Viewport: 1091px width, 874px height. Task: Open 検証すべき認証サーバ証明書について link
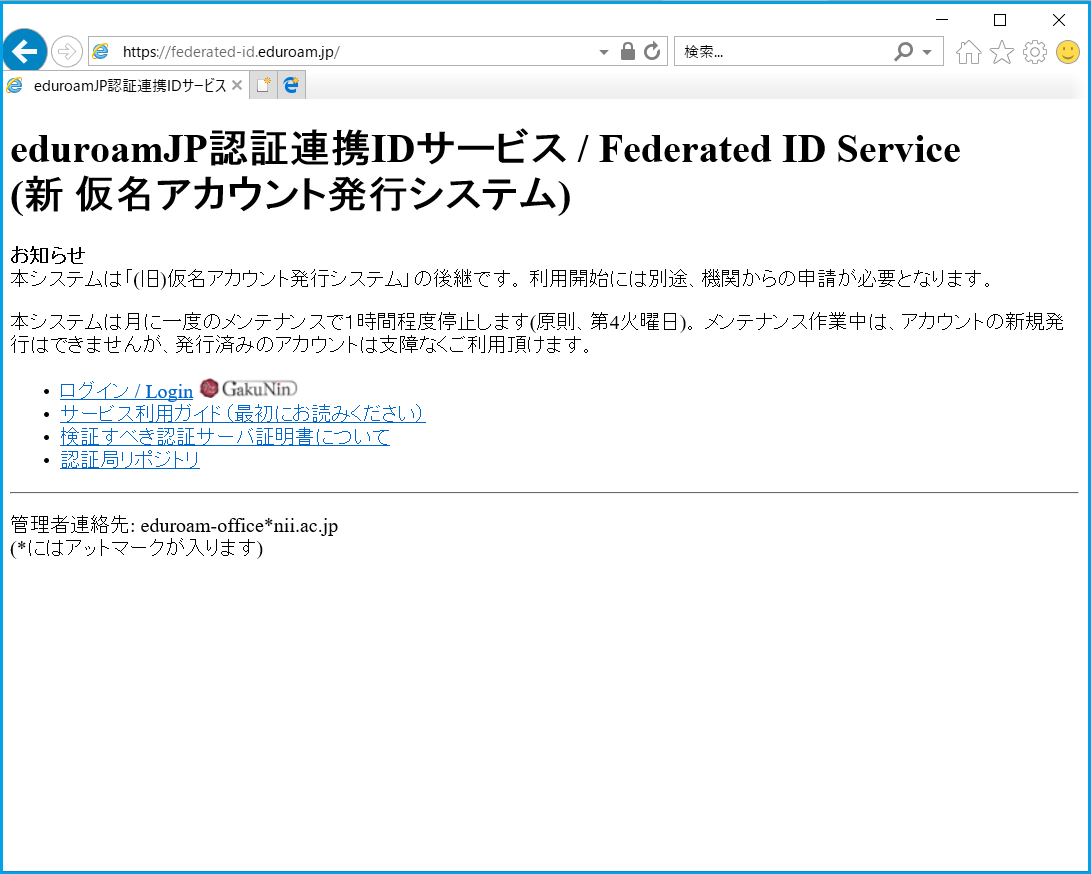pyautogui.click(x=225, y=436)
